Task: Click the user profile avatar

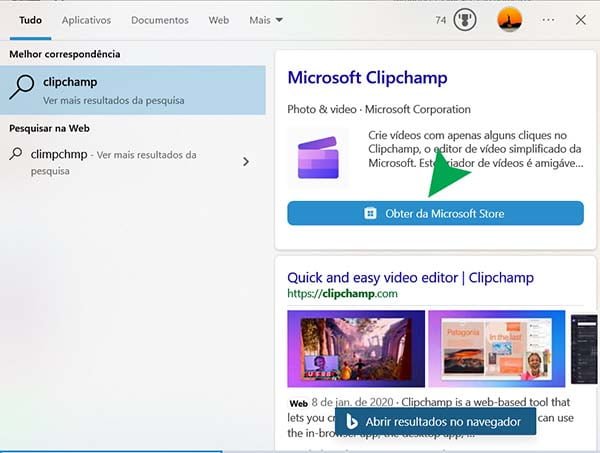Action: (509, 20)
